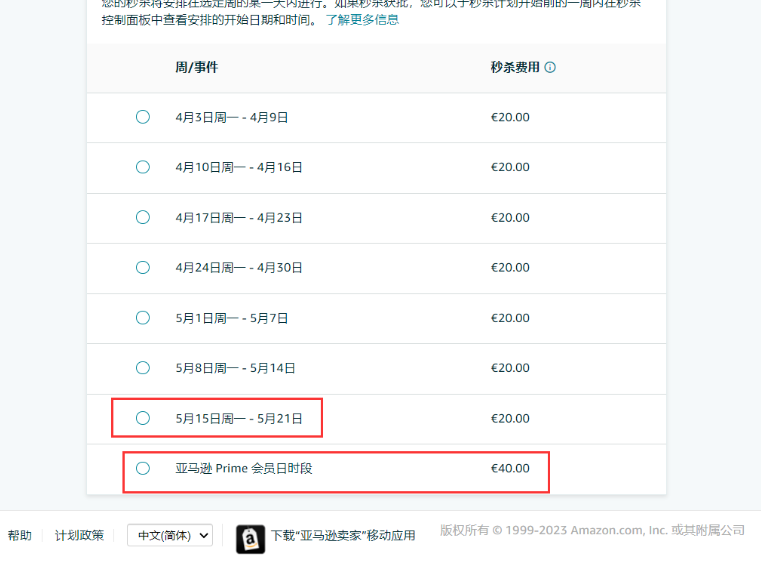Click the 5月15日周一 - 5月21日 date label

pos(239,418)
